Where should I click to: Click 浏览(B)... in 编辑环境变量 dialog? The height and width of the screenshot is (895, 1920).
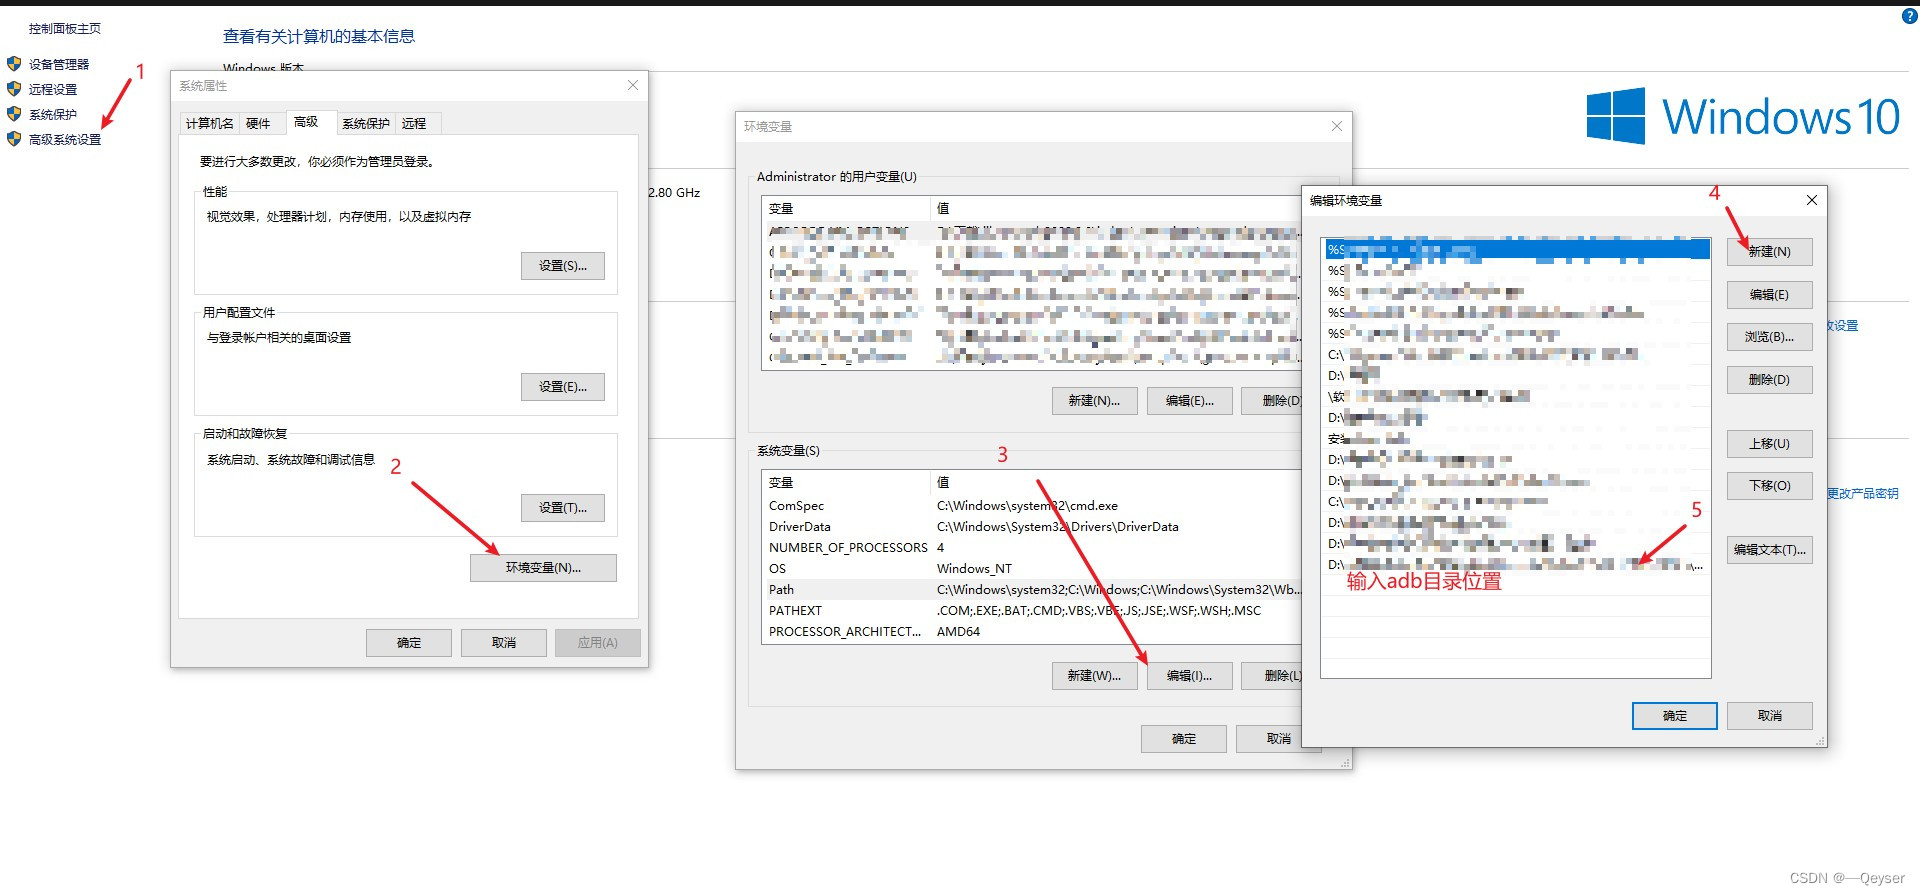pos(1769,337)
